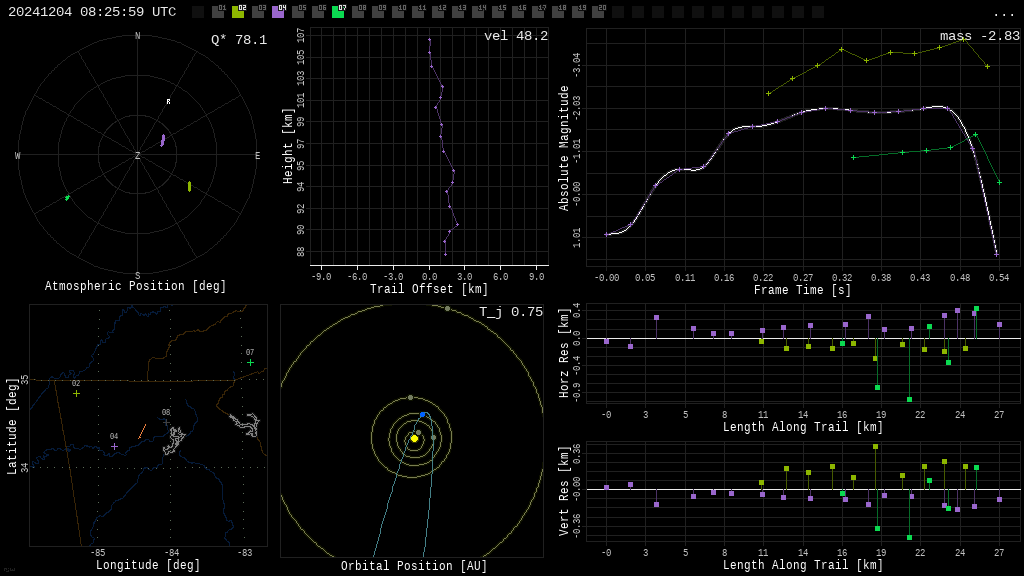The height and width of the screenshot is (576, 1024).
Task: Click the timestamp 20241204 08:25:59 UTC
Action: [x=92, y=12]
